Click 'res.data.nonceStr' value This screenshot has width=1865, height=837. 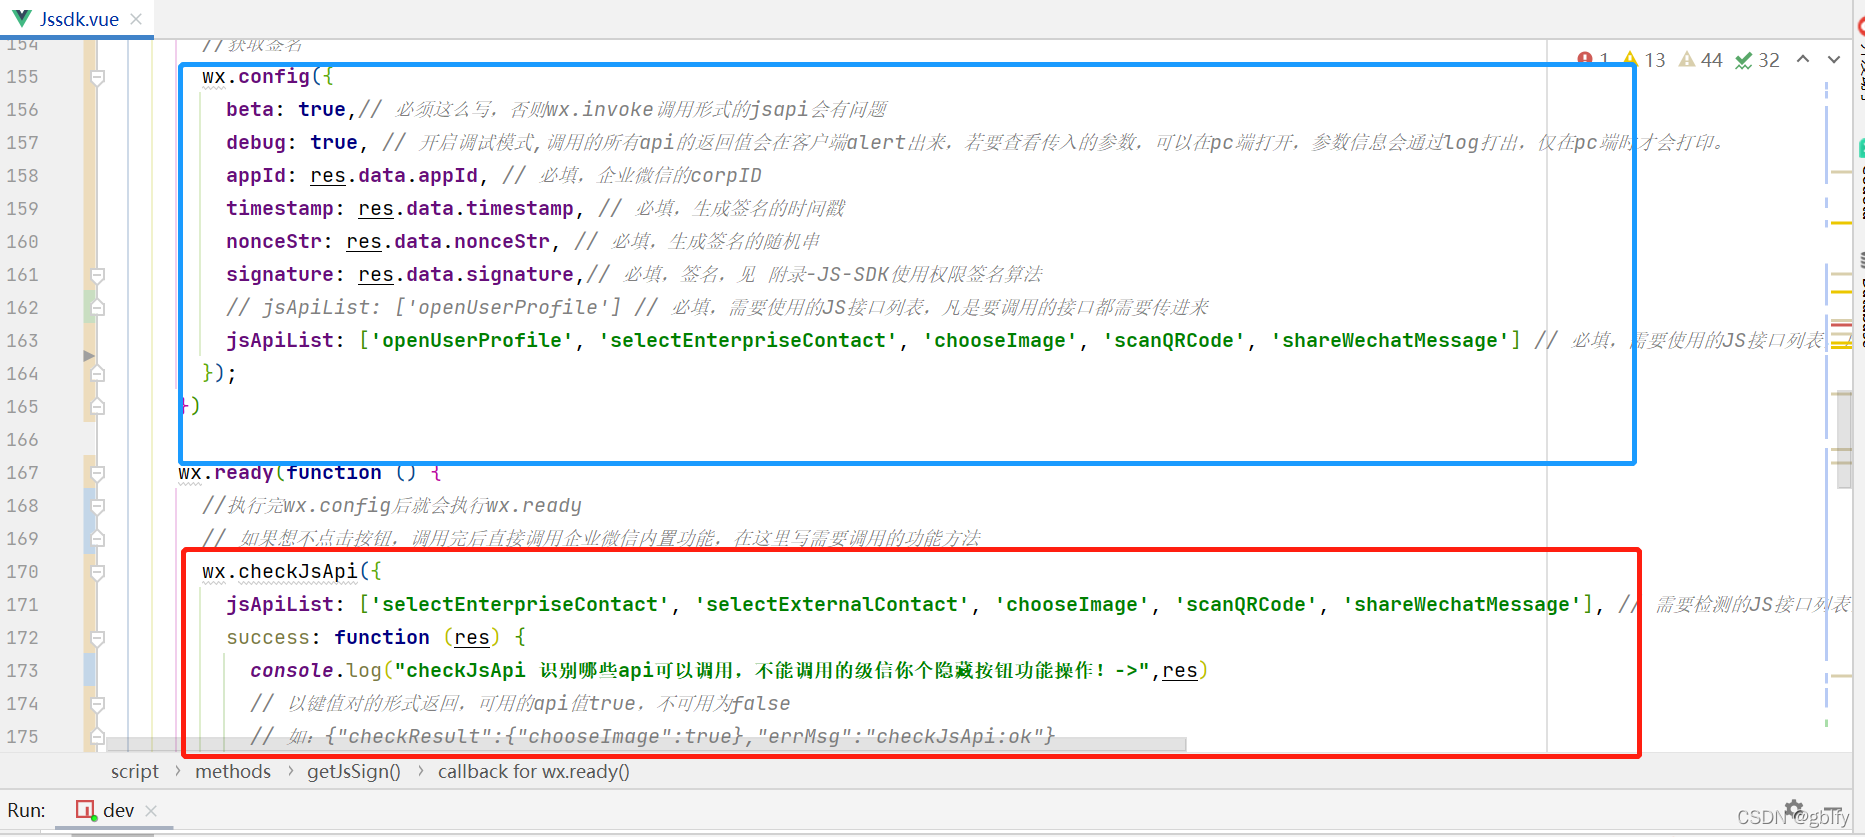[x=448, y=242]
